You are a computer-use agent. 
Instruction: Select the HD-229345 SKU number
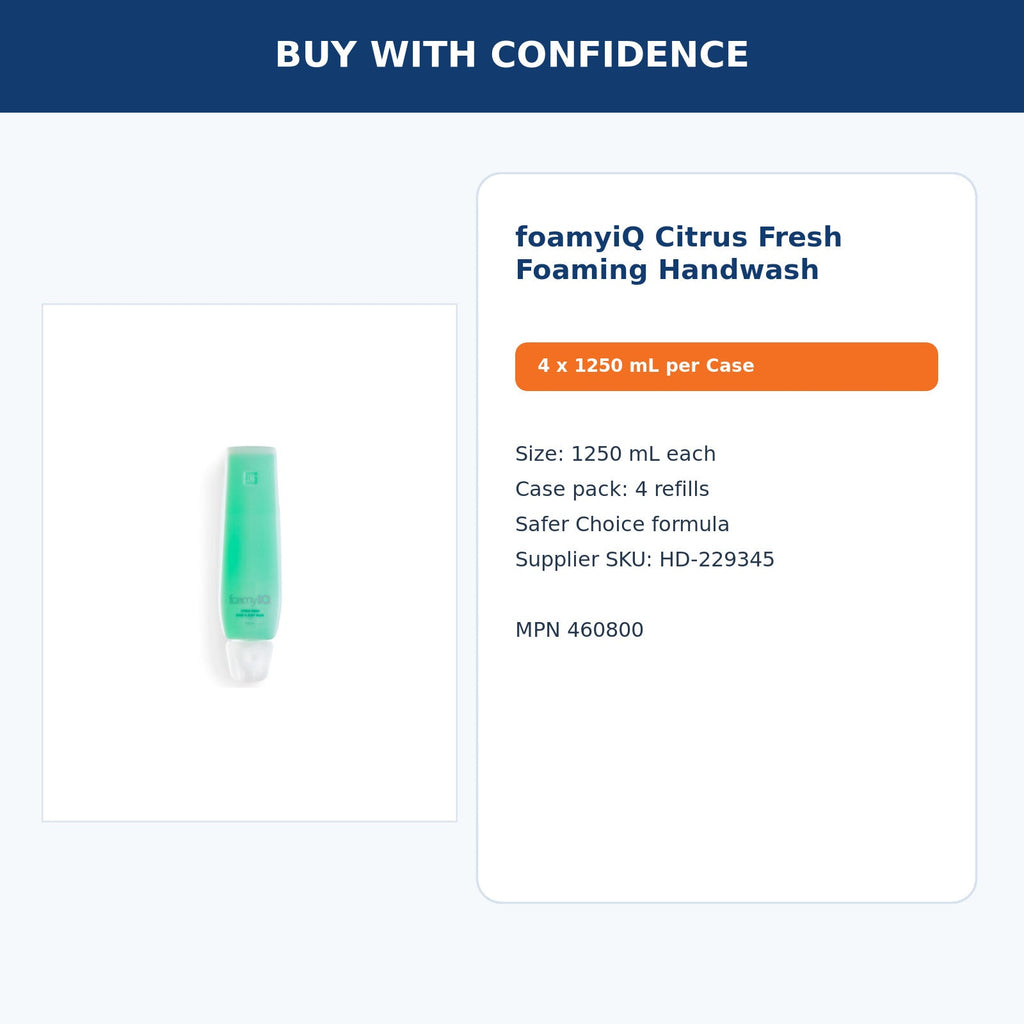click(716, 560)
